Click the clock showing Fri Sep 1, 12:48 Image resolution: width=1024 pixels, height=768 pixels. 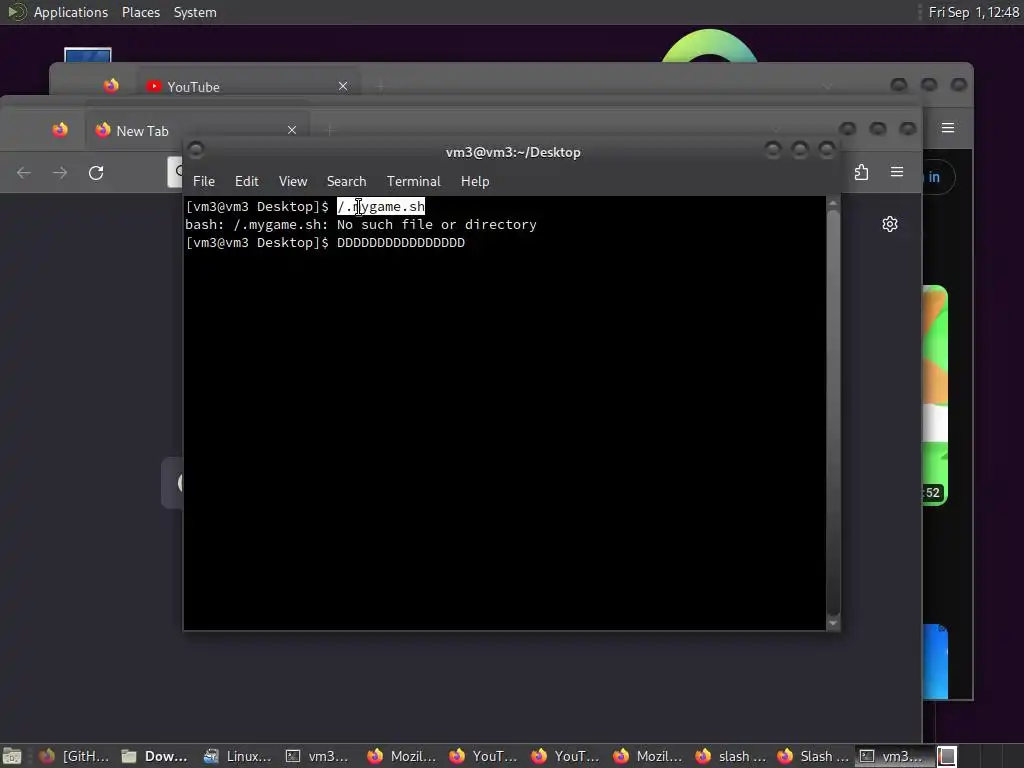click(x=974, y=12)
